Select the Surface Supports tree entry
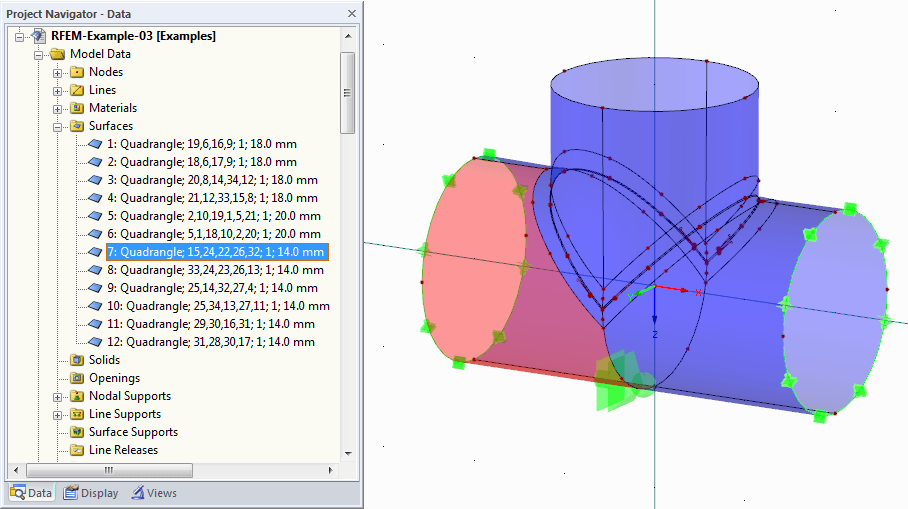Image resolution: width=908 pixels, height=509 pixels. (133, 432)
